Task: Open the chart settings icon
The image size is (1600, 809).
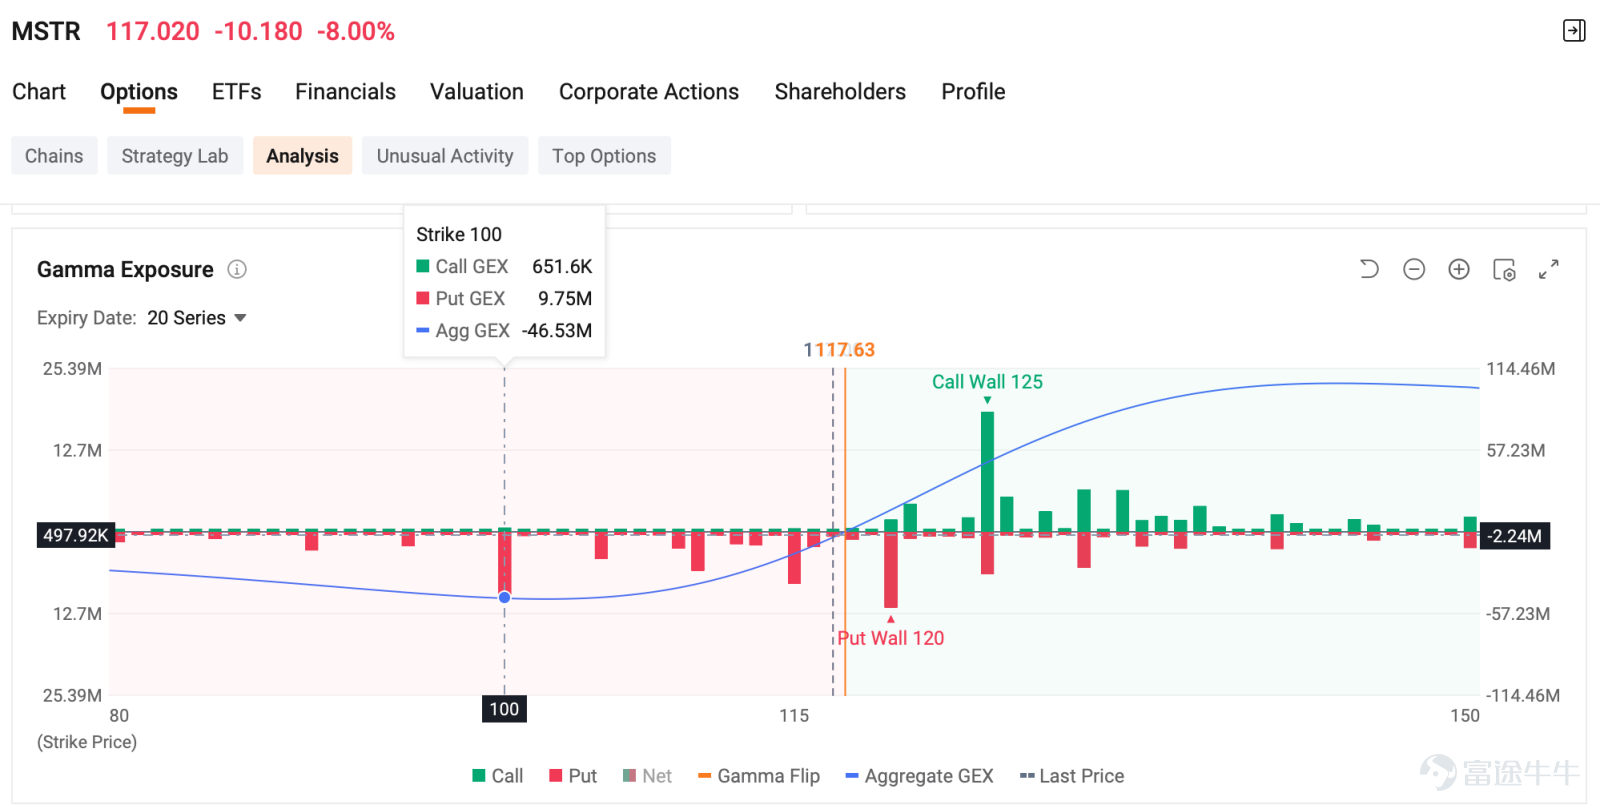Action: coord(1504,269)
